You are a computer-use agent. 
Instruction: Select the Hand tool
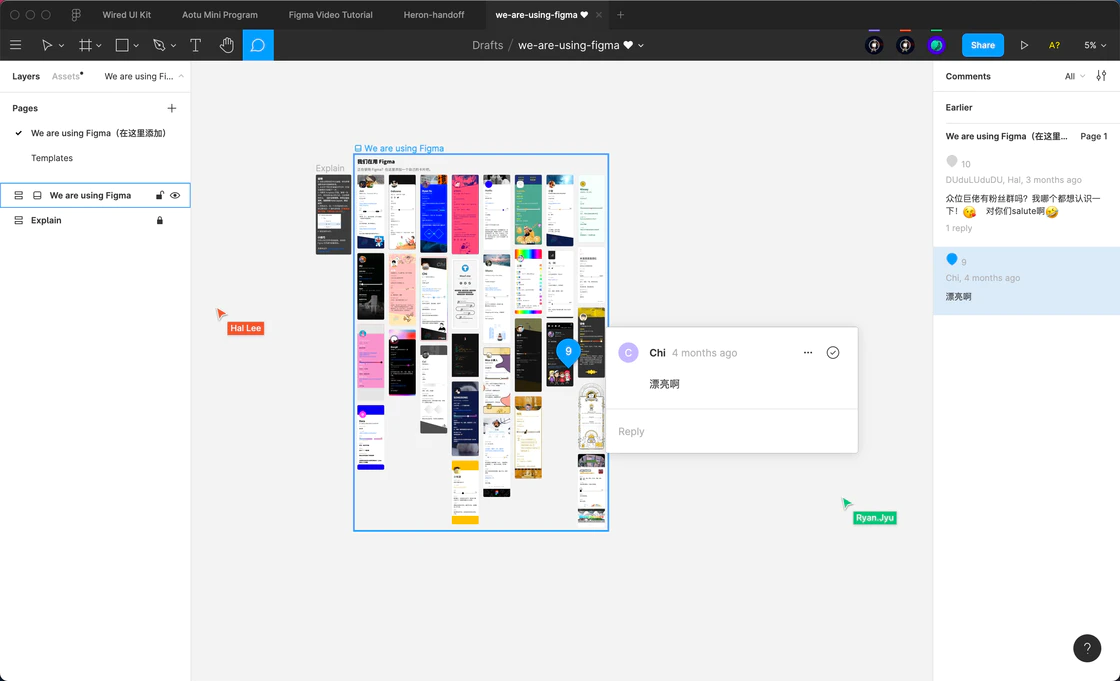[x=226, y=45]
